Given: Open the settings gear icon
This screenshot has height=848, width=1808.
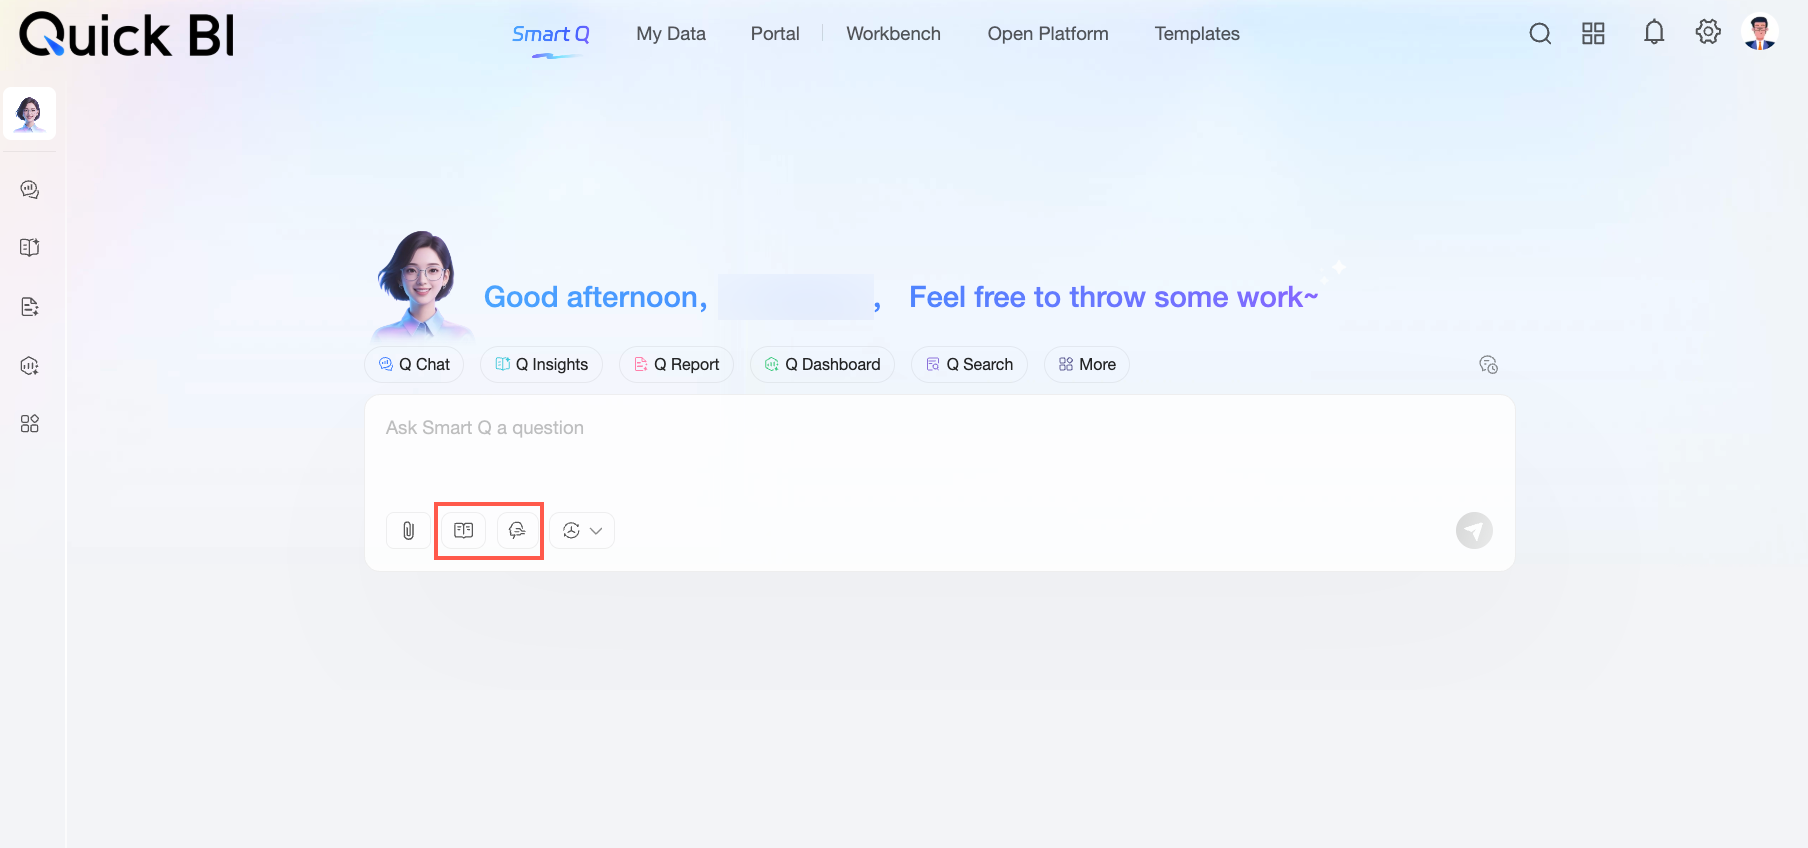Looking at the screenshot, I should (1708, 32).
